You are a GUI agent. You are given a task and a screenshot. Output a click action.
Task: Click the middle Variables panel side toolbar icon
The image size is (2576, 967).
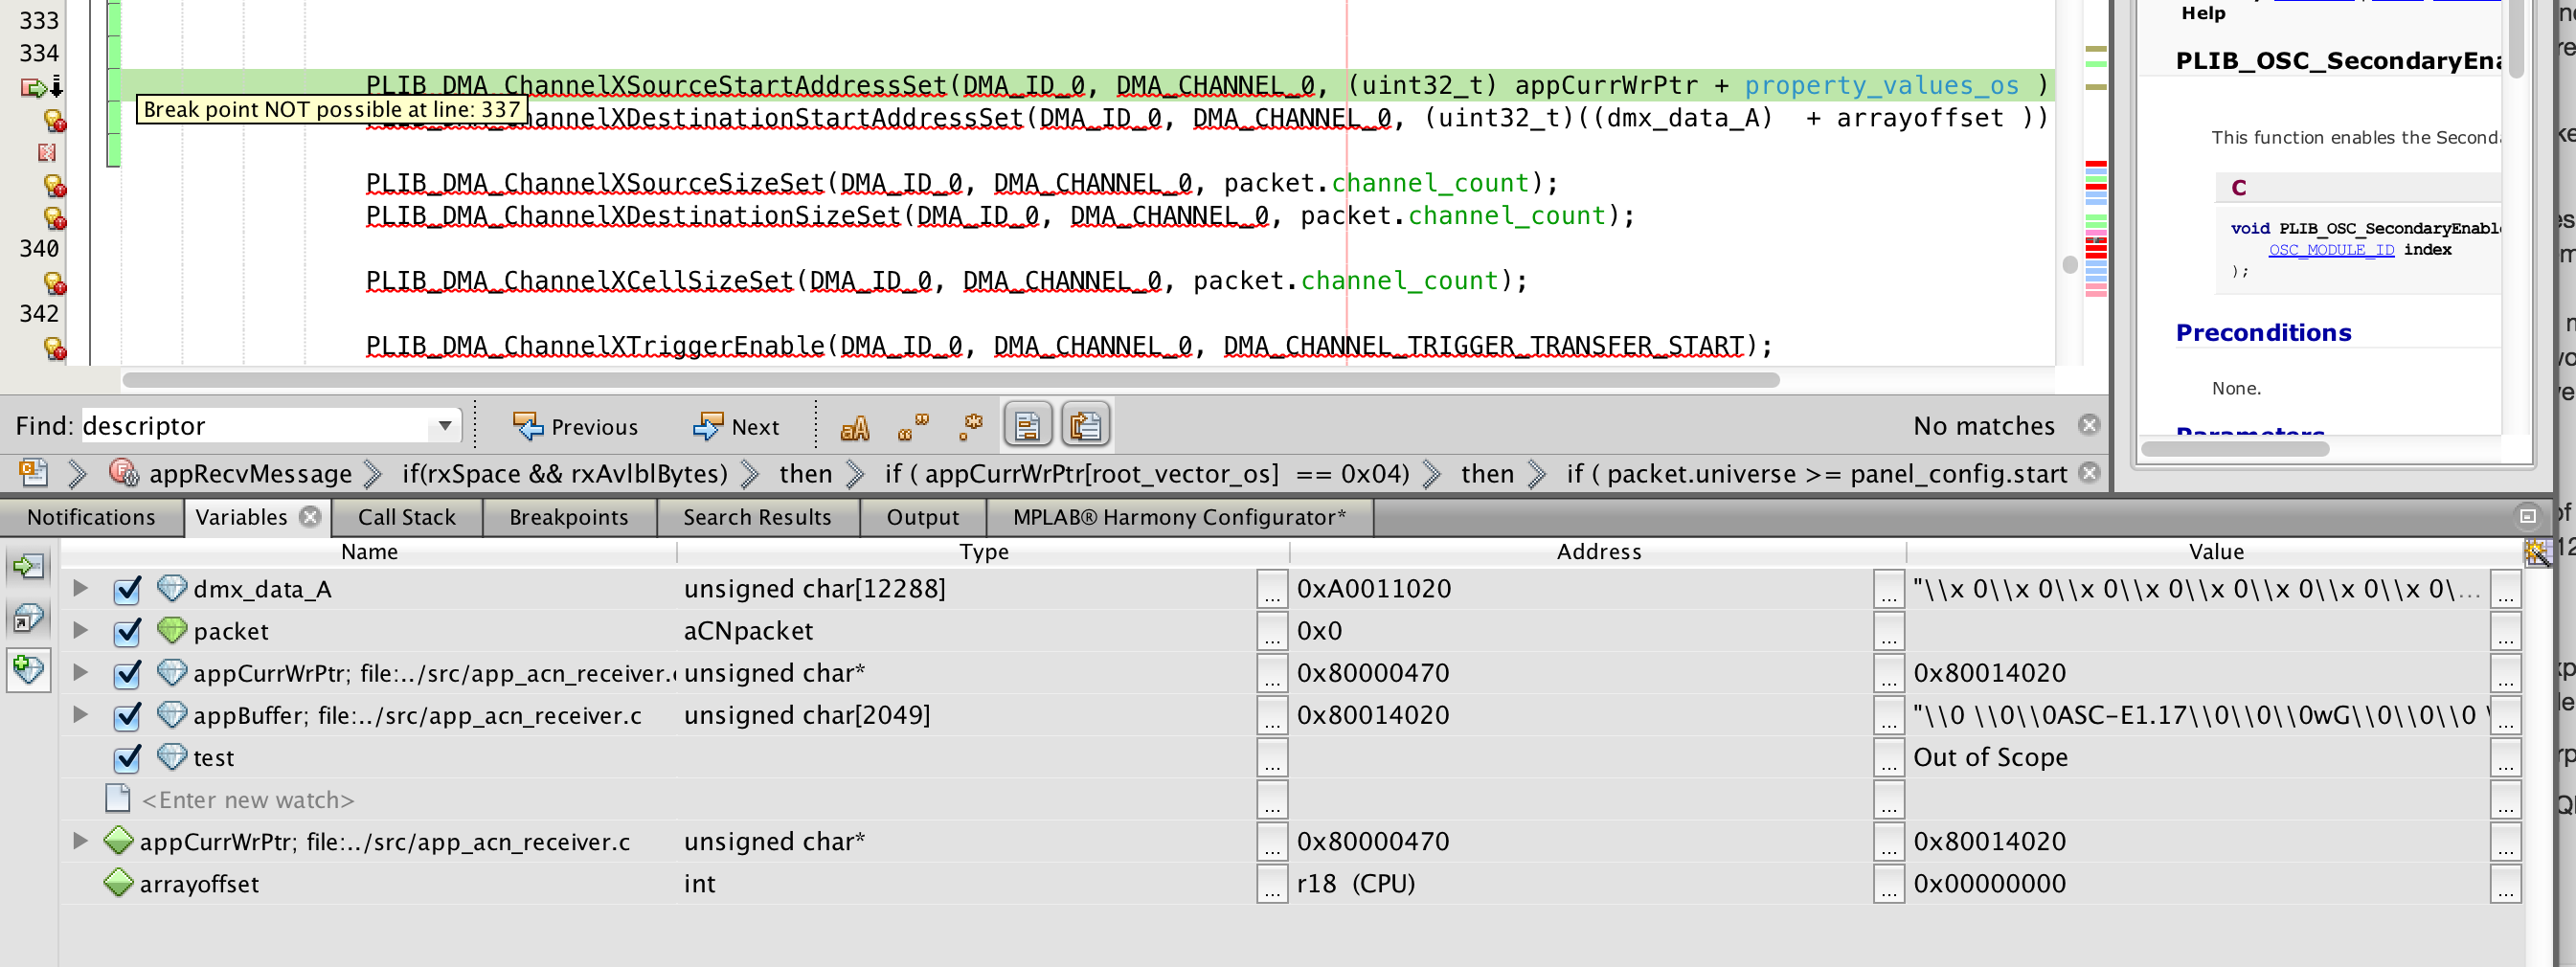coord(28,619)
